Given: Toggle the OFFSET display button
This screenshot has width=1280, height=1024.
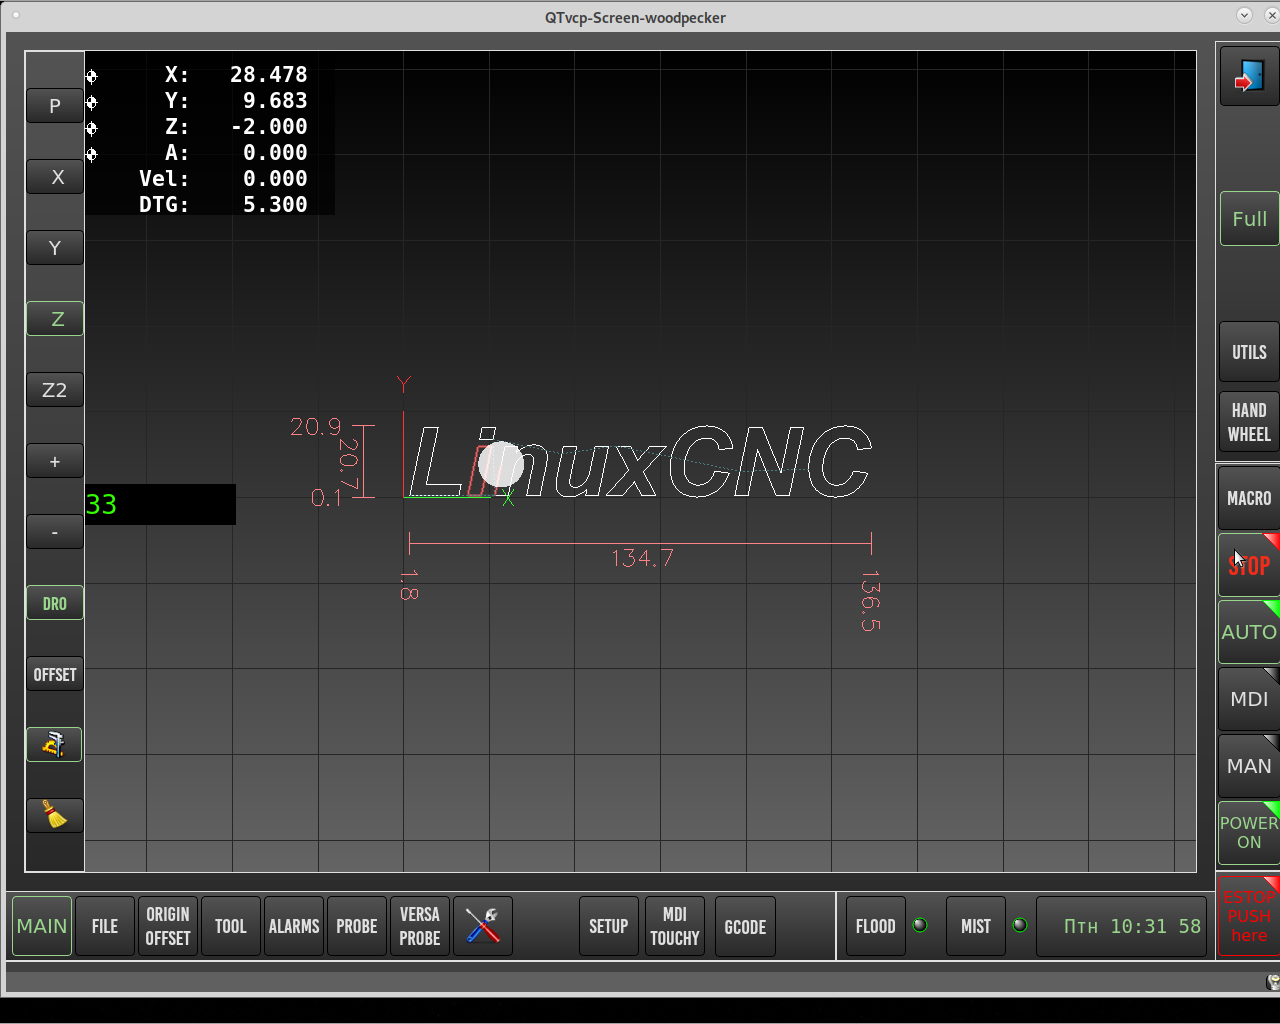Looking at the screenshot, I should (x=55, y=674).
